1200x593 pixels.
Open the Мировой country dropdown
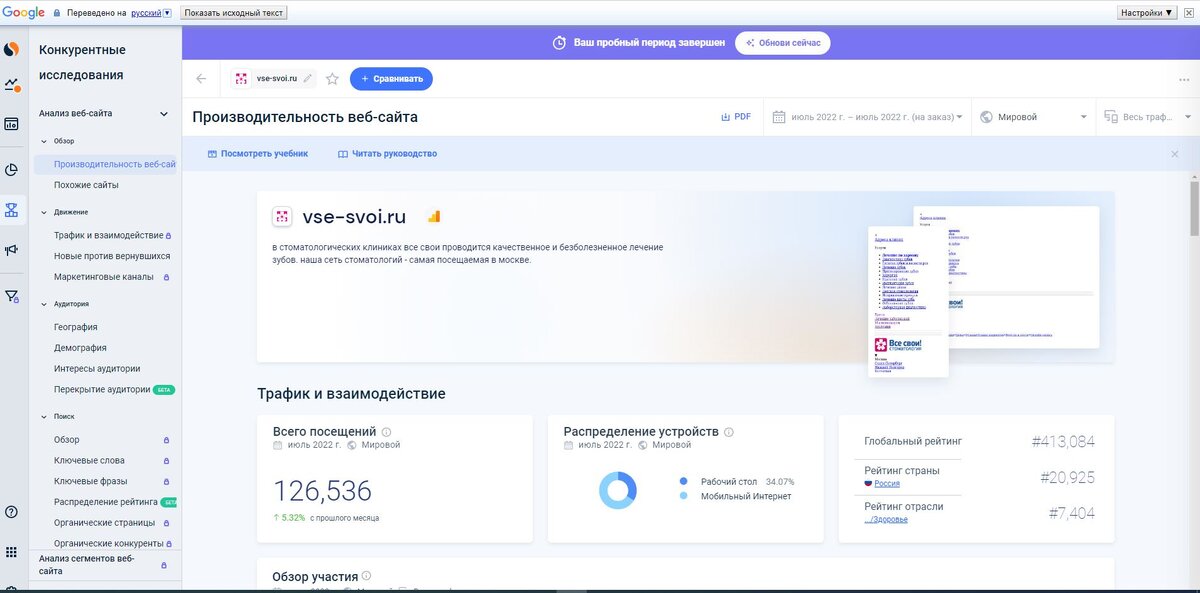point(1033,117)
